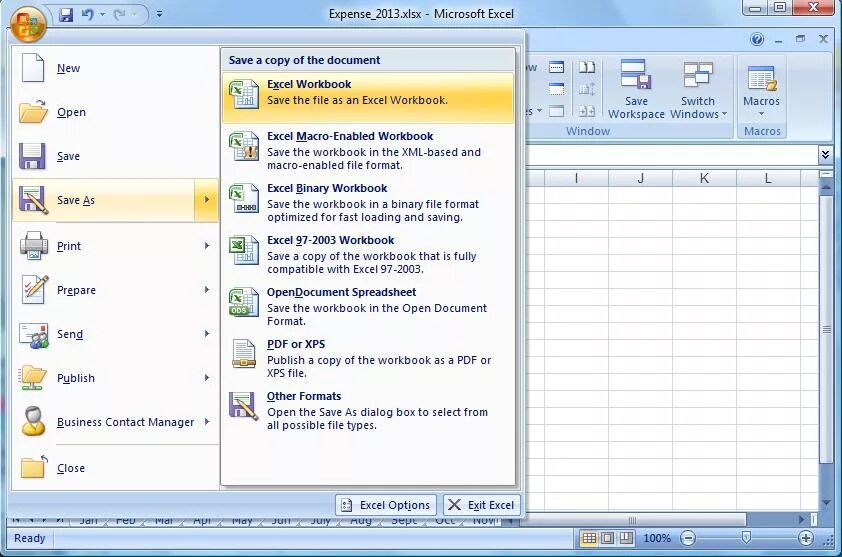Save as Excel 97-2003 Workbook
This screenshot has height=557, width=842.
(368, 255)
